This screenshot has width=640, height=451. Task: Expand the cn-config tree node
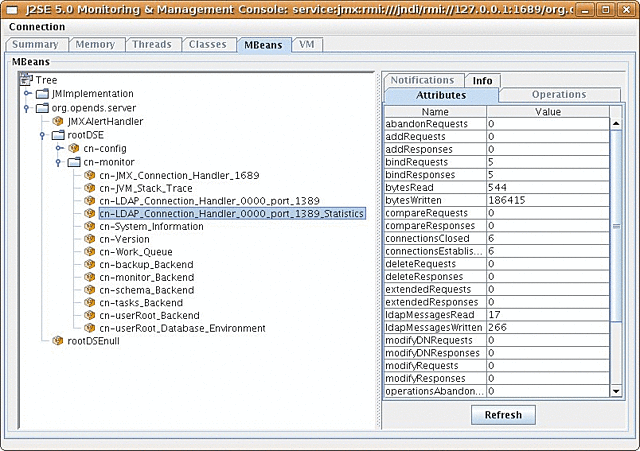tap(60, 148)
